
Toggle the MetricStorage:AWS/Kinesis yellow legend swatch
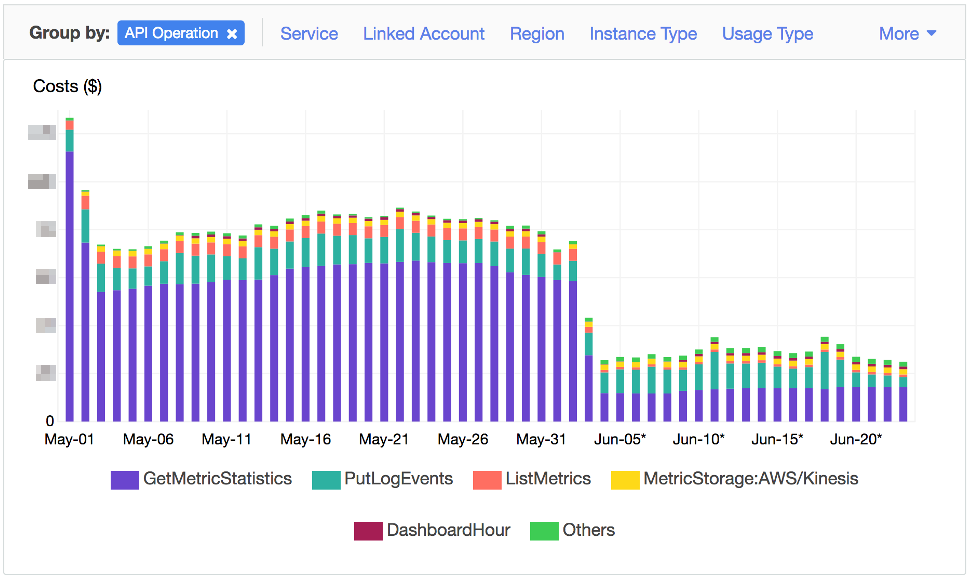click(x=625, y=480)
